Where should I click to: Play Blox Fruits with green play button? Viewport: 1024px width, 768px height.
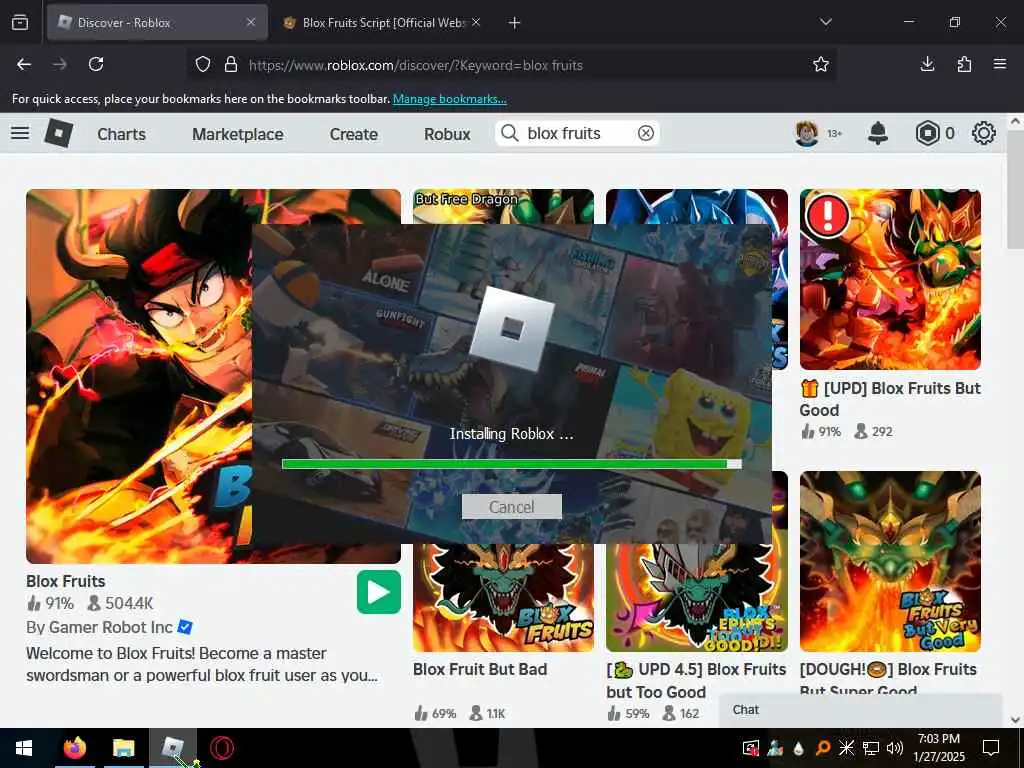click(x=379, y=592)
